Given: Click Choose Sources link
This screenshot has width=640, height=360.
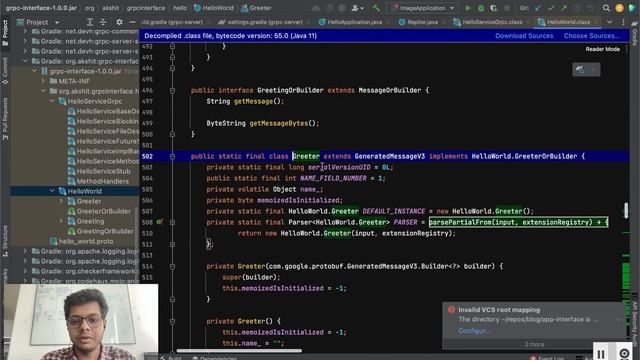Looking at the screenshot, I should coord(591,36).
